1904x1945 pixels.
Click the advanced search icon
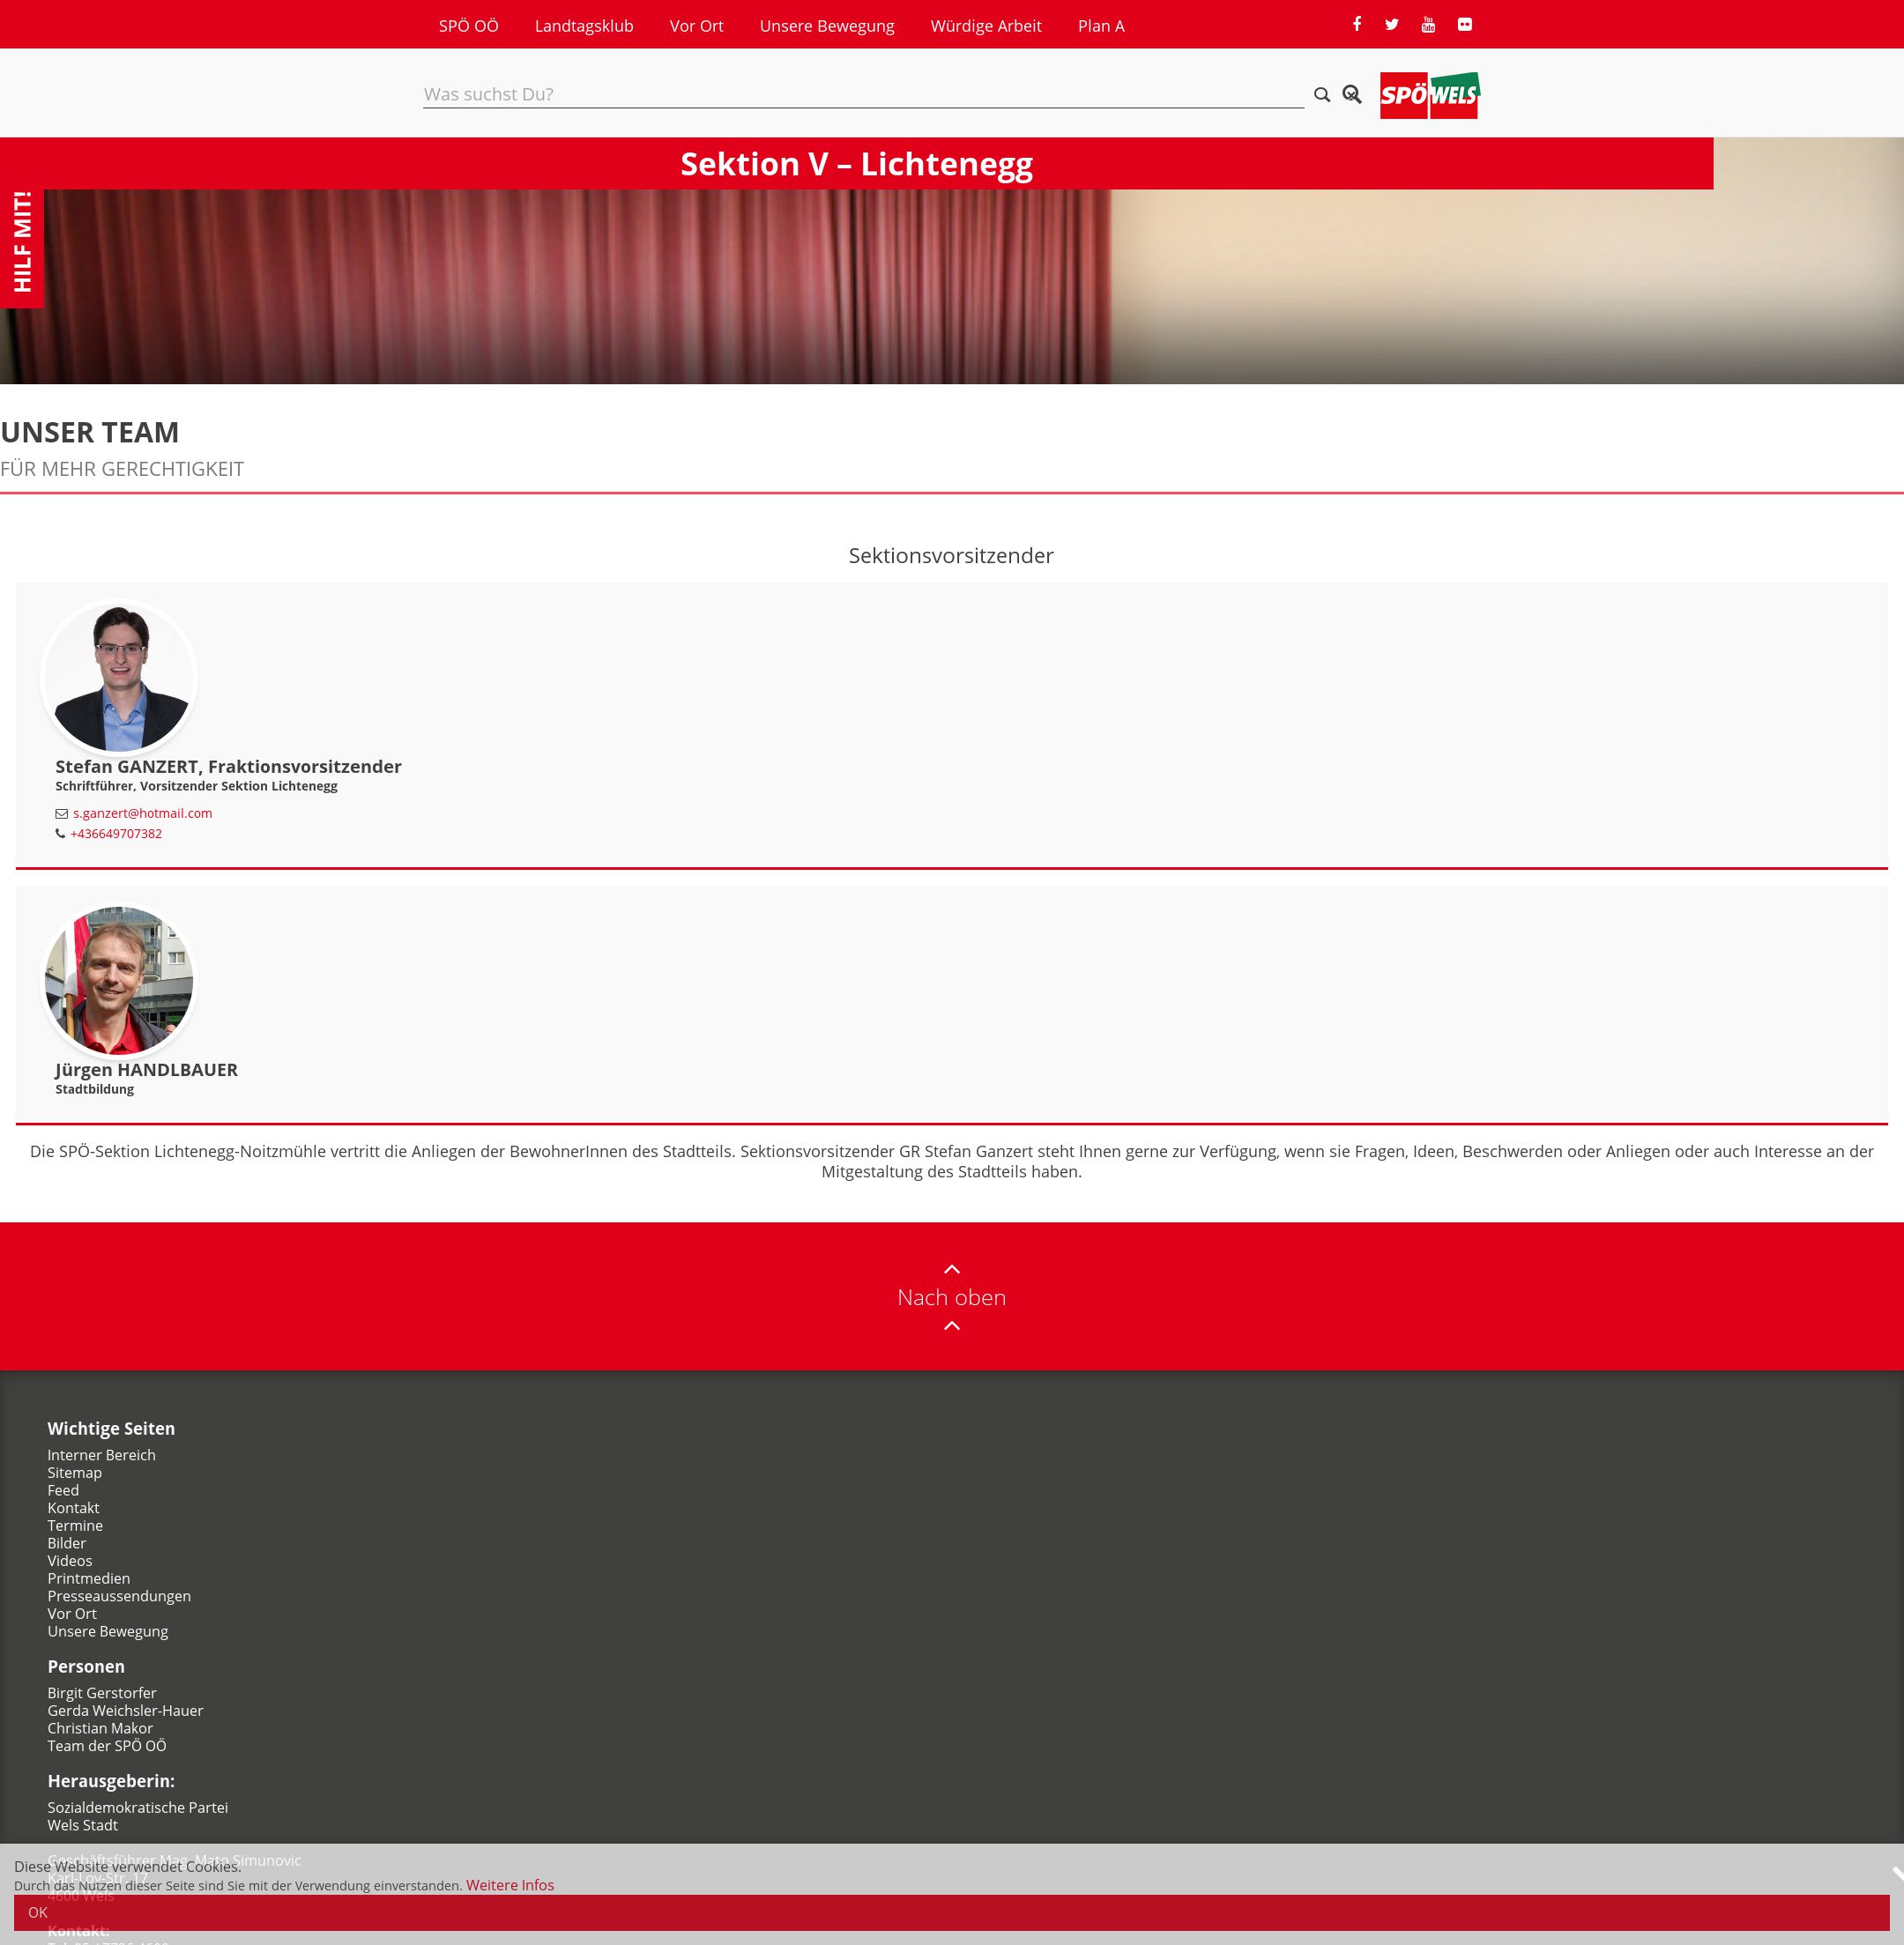(1352, 94)
